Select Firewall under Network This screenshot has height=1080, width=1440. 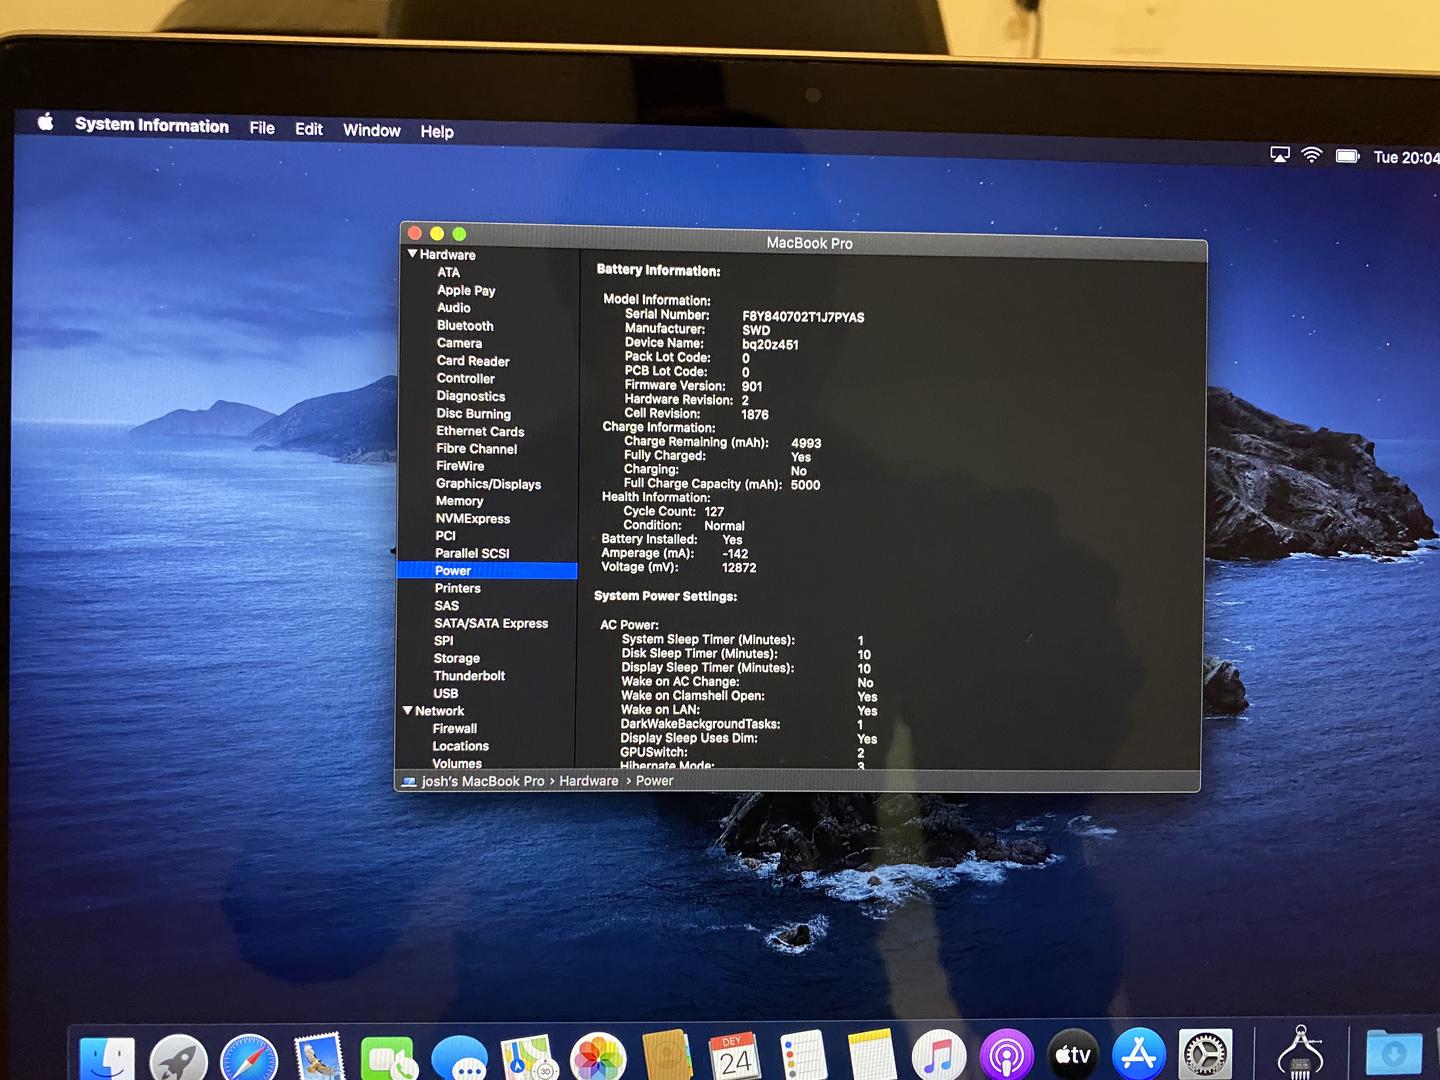coord(455,728)
